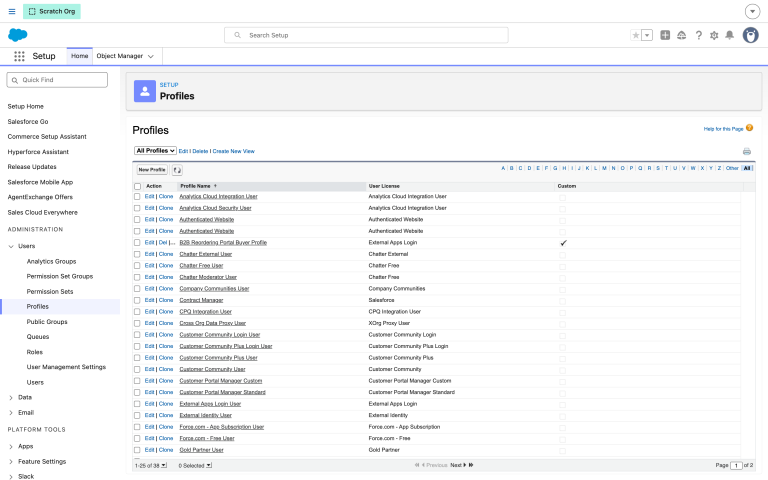Screen dimensions: 768x480
Task: Filter profiles by Other
Action: [x=732, y=168]
